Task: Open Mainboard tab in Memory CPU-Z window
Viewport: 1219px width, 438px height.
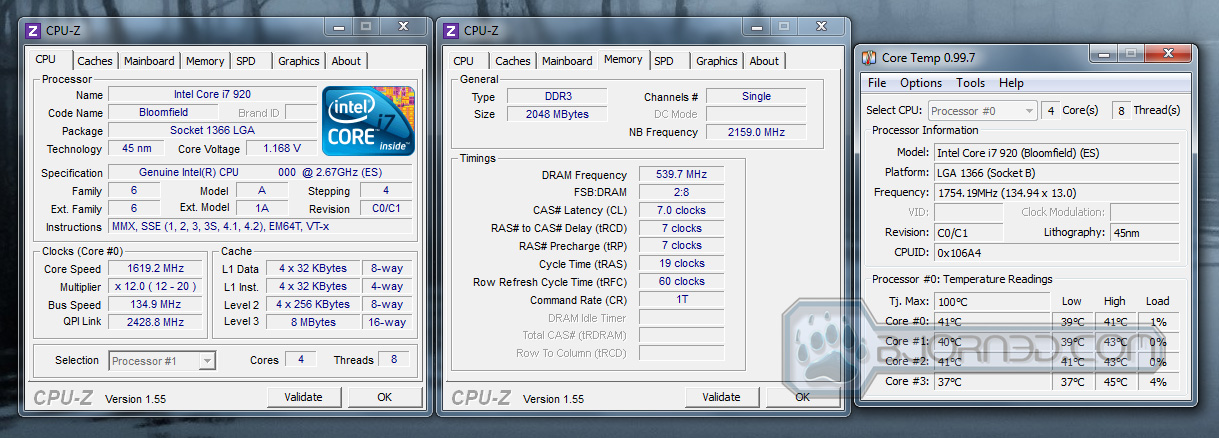Action: [567, 61]
